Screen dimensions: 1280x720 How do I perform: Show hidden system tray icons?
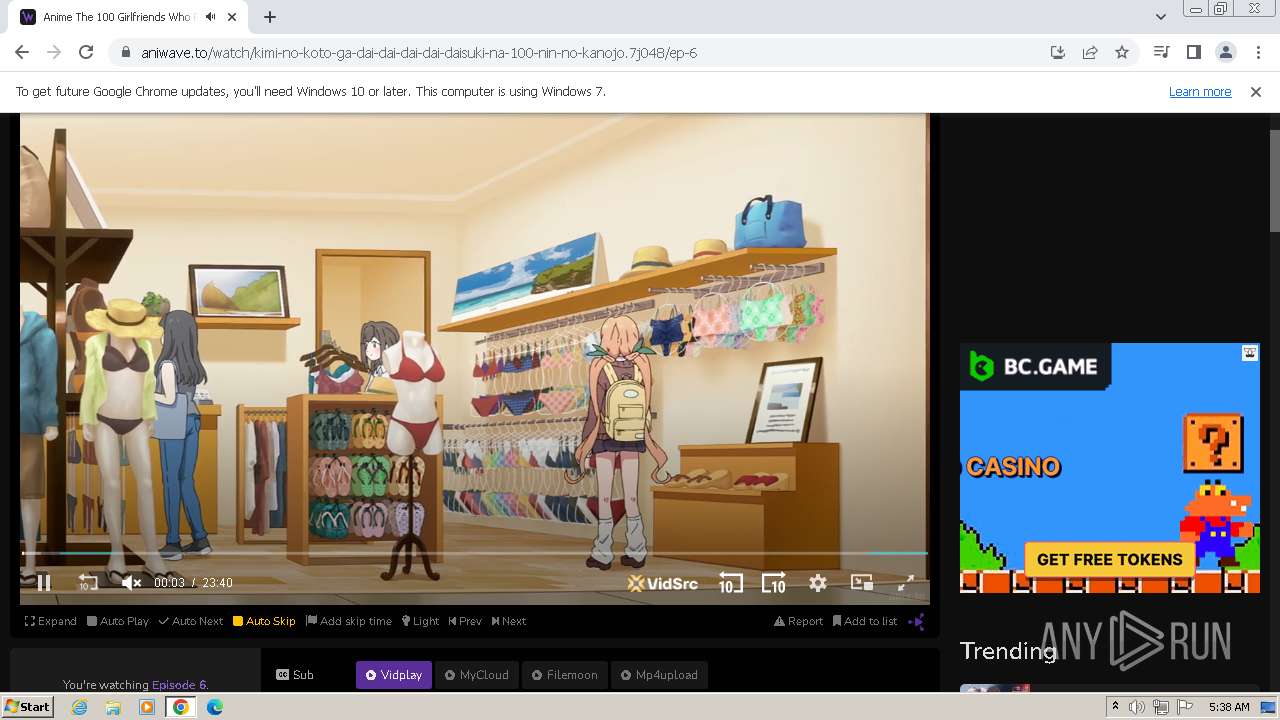tap(1115, 707)
